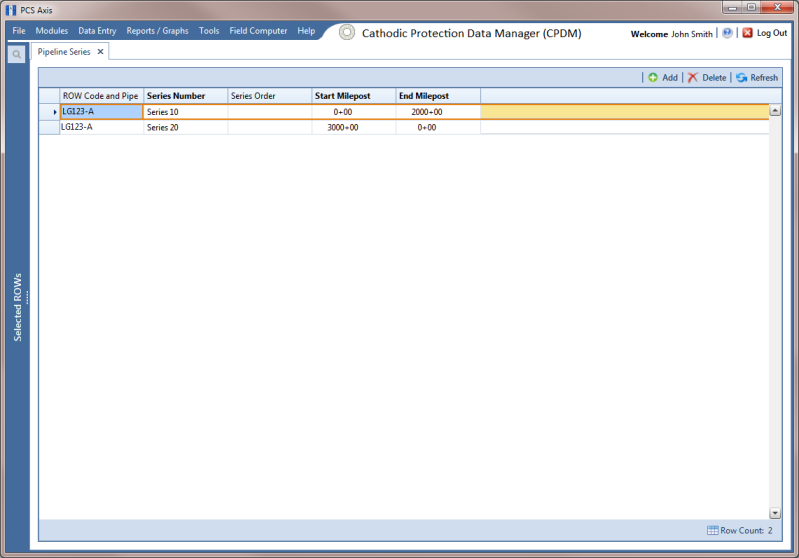Click End Milepost 2000+00 cell
The image size is (799, 558).
[438, 112]
